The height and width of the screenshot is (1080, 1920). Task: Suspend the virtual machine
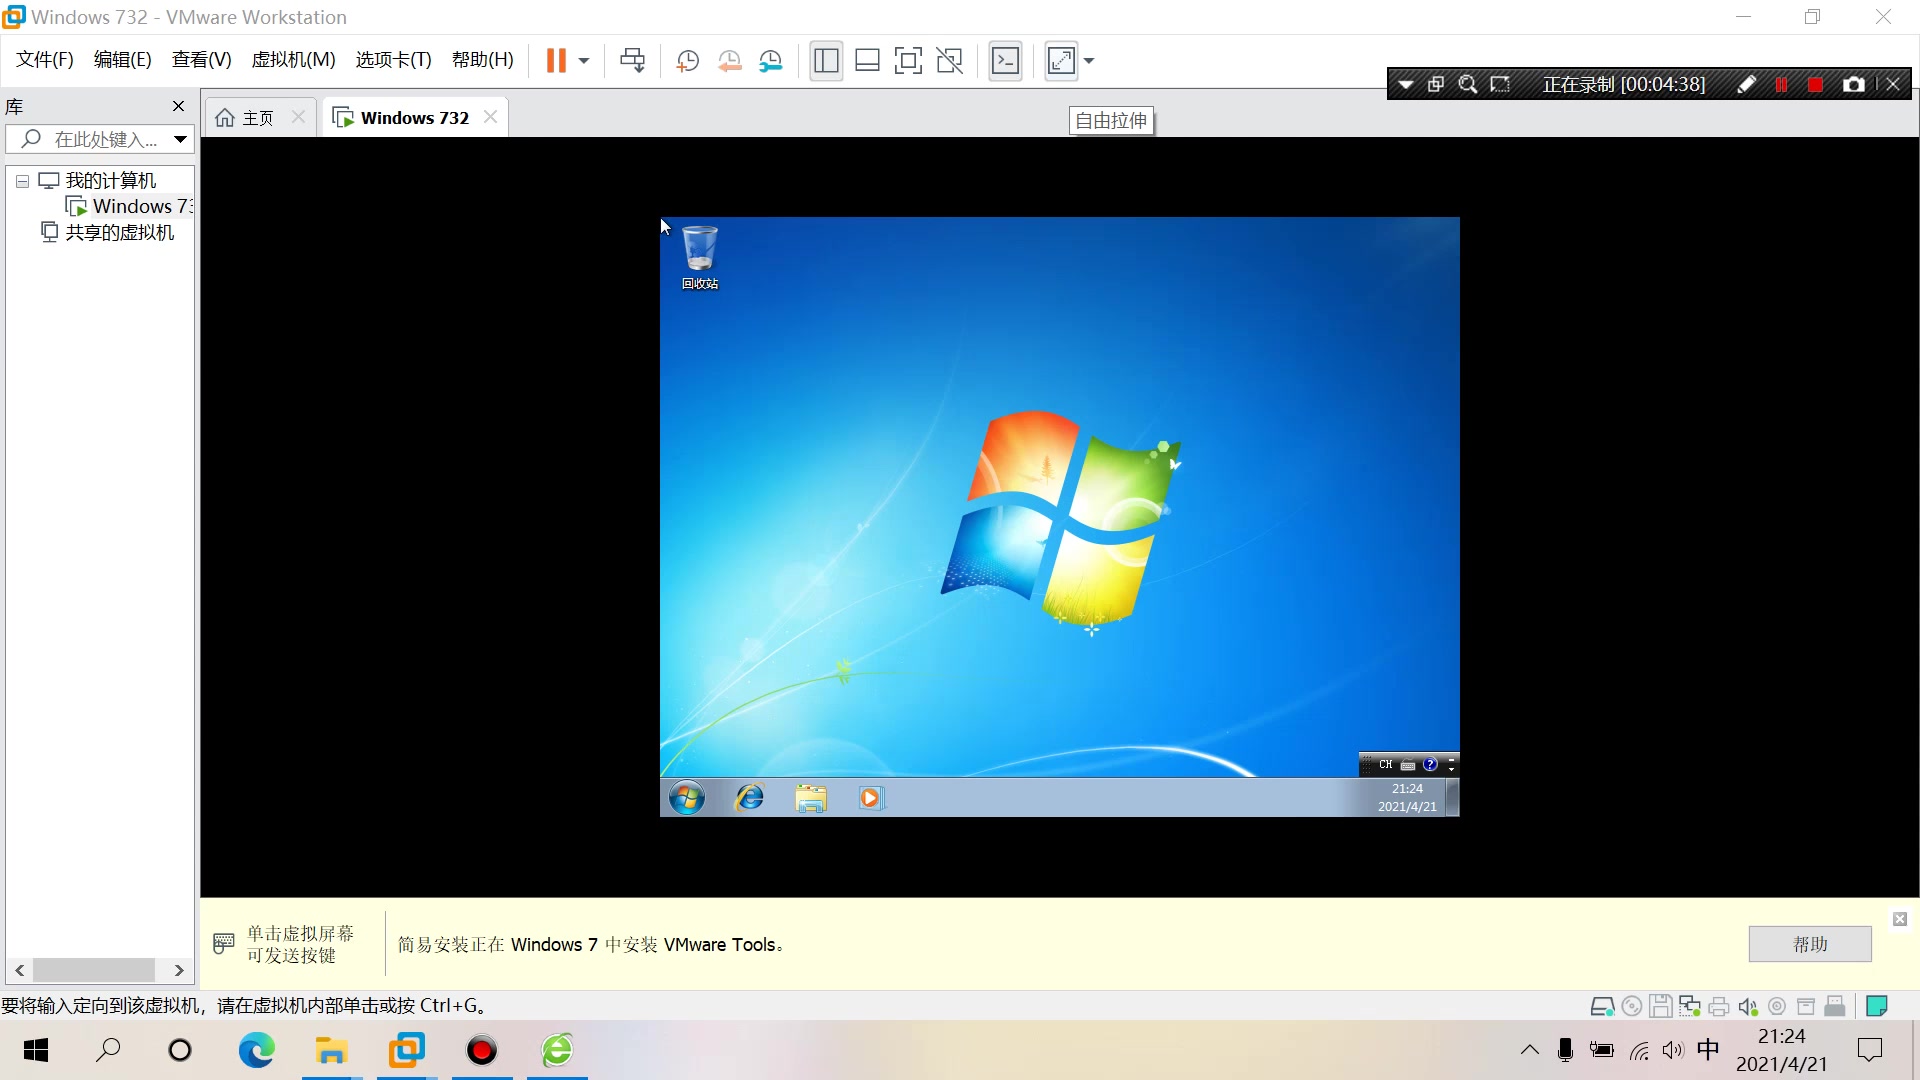557,60
